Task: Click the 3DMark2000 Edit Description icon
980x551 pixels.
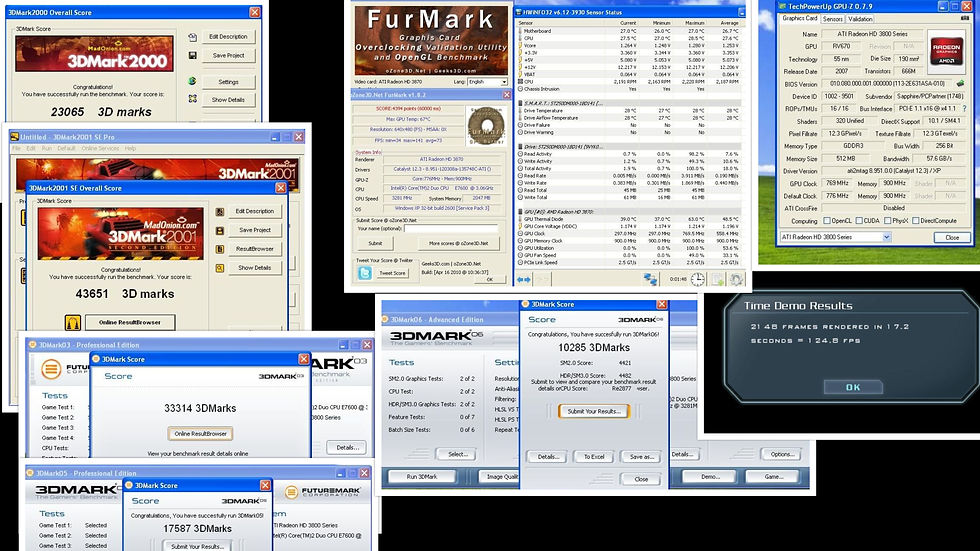Action: click(x=192, y=37)
